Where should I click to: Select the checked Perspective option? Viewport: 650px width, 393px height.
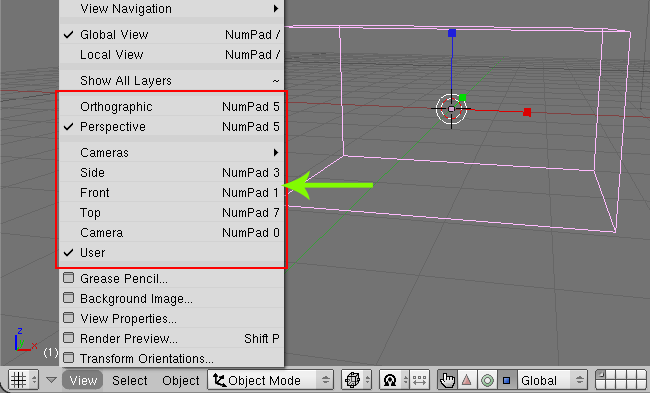click(172, 126)
